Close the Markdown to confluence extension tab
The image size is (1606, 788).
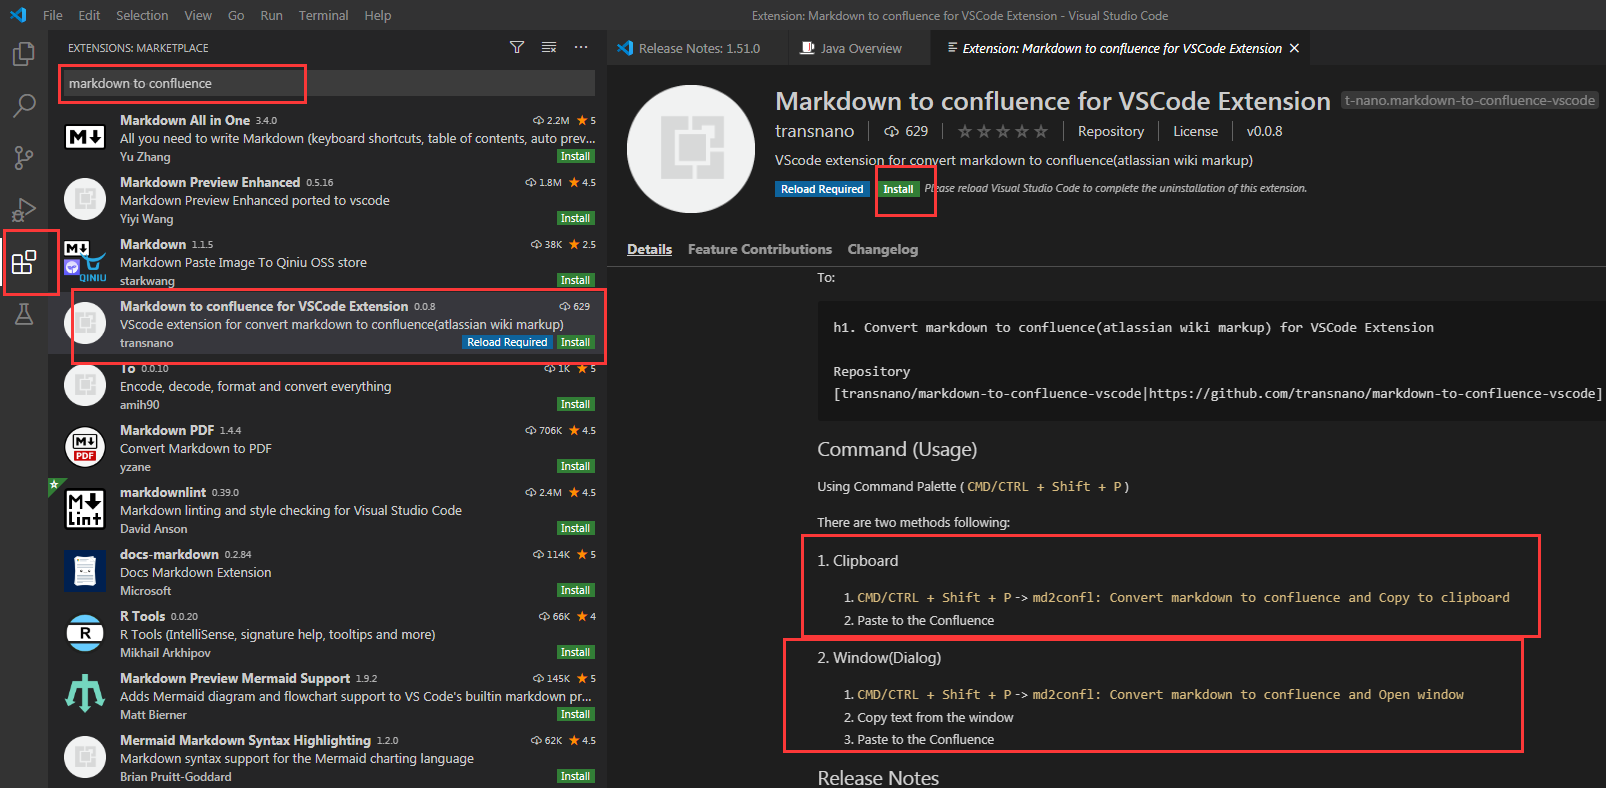1294,48
